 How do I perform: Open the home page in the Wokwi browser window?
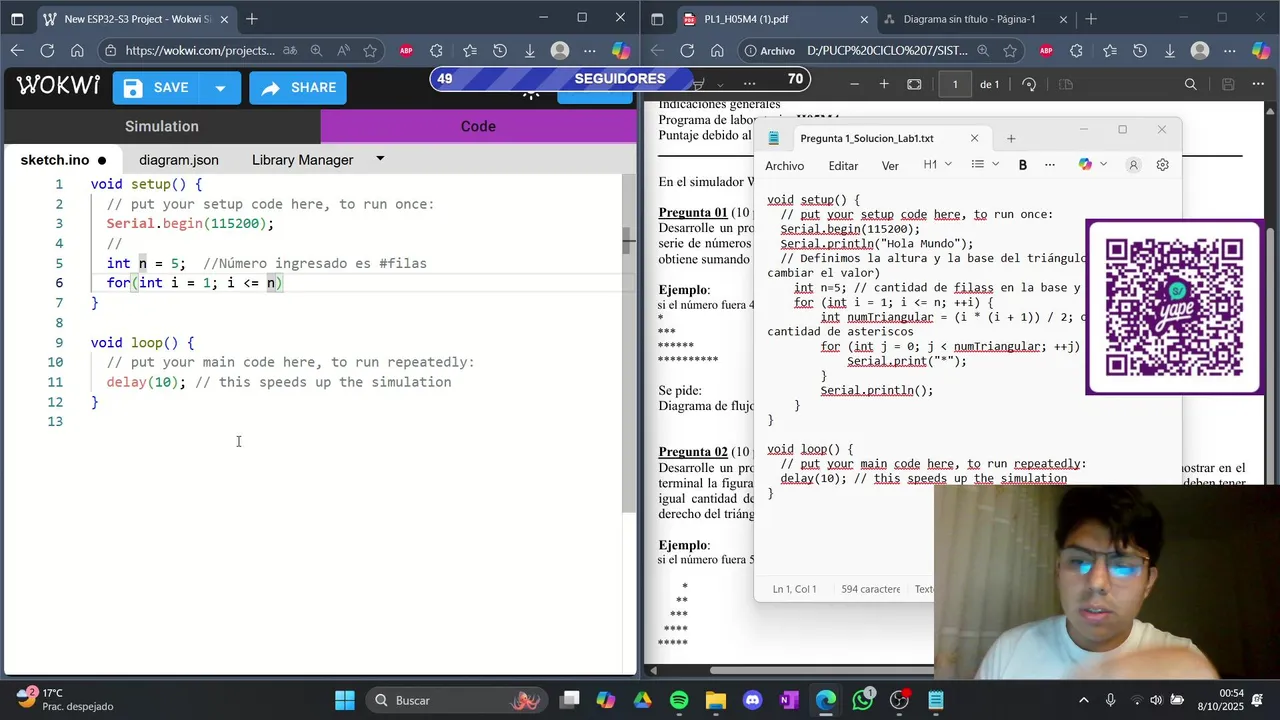tap(77, 51)
